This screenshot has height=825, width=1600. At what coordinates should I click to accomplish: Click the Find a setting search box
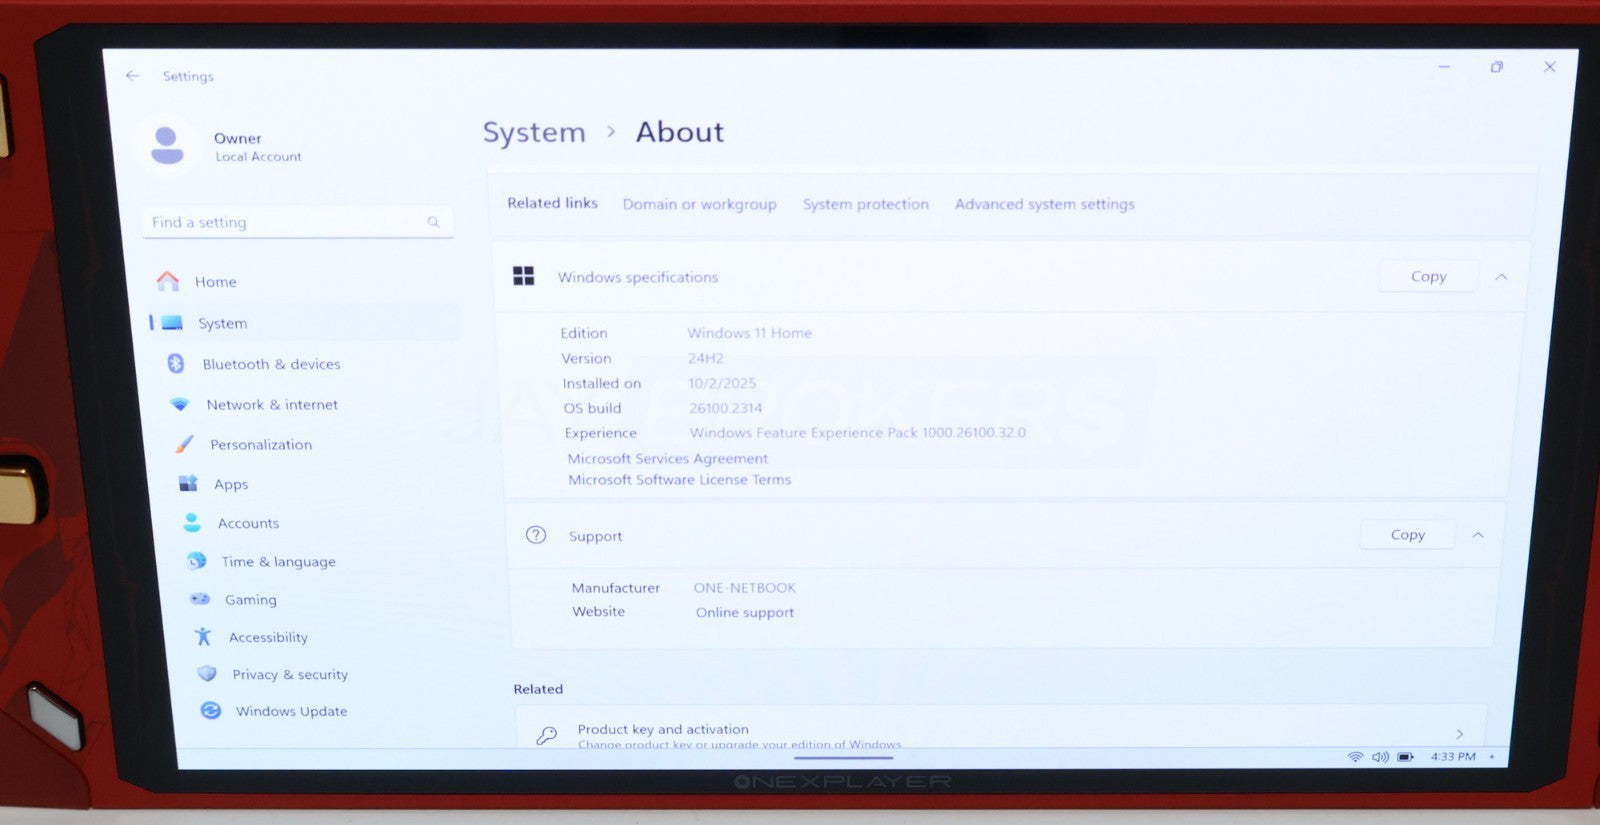[x=290, y=222]
